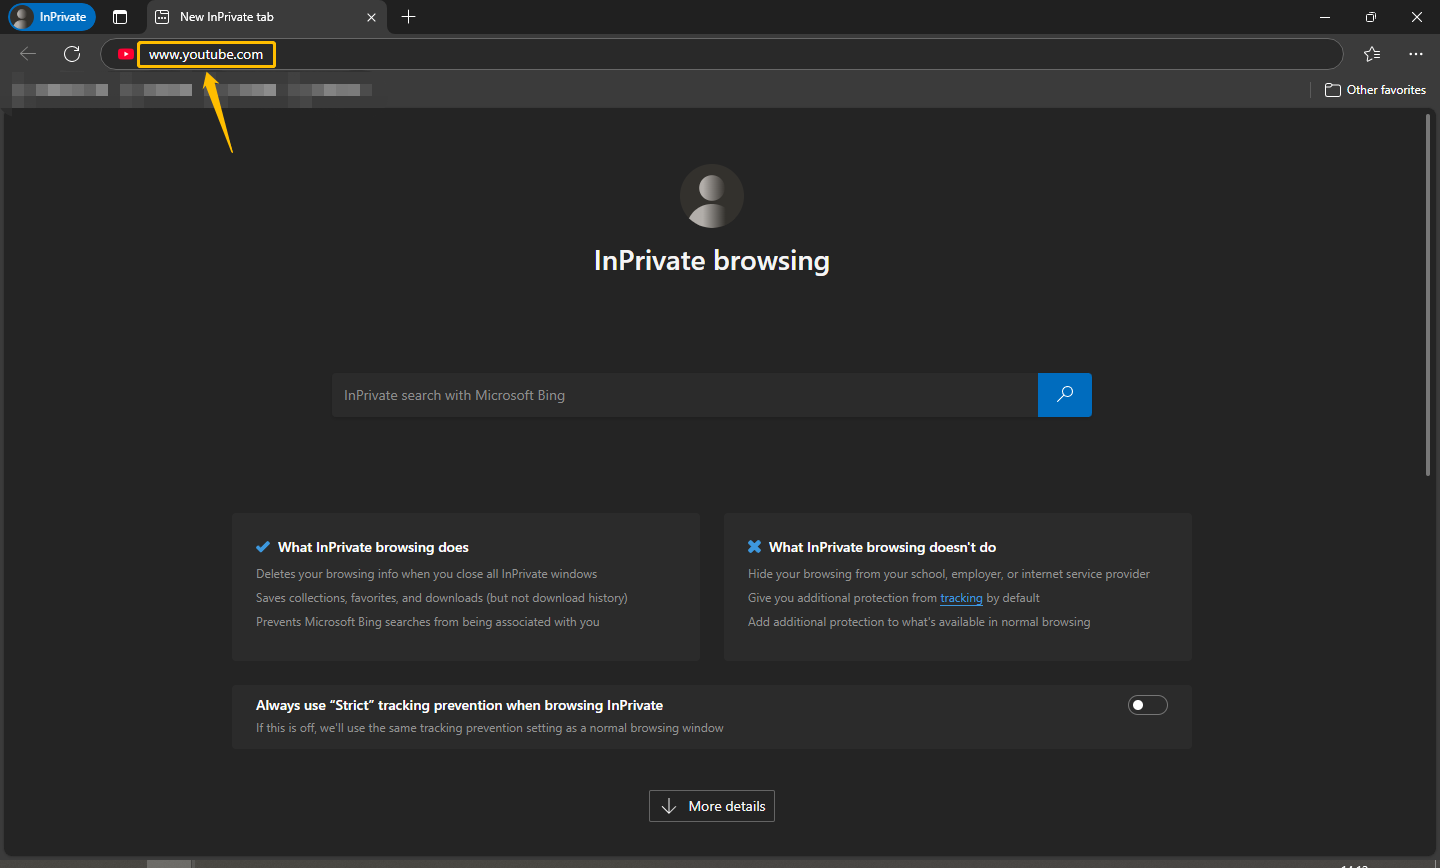Image resolution: width=1440 pixels, height=868 pixels.
Task: Click the blue search magnifier button
Action: pyautogui.click(x=1065, y=395)
